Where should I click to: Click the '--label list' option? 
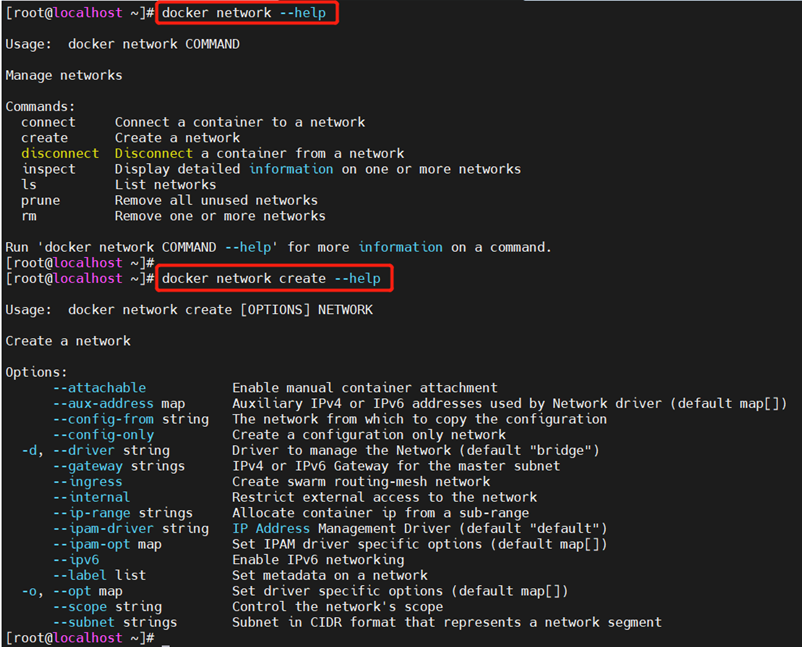coord(99,575)
